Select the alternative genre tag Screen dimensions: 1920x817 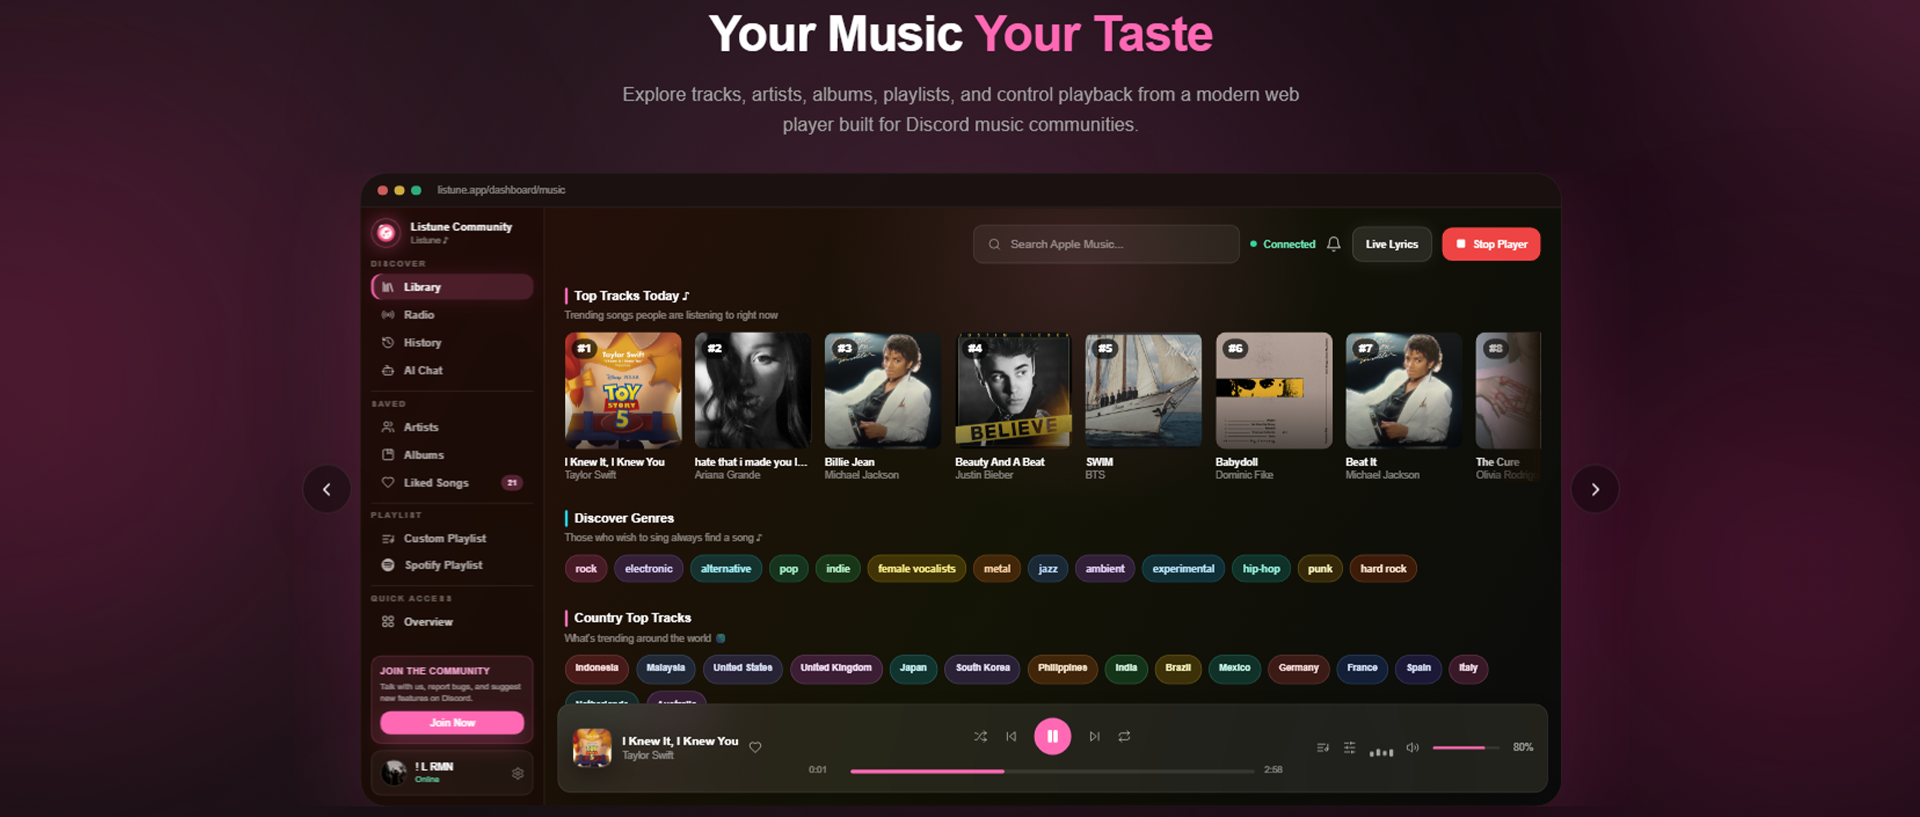pyautogui.click(x=726, y=569)
